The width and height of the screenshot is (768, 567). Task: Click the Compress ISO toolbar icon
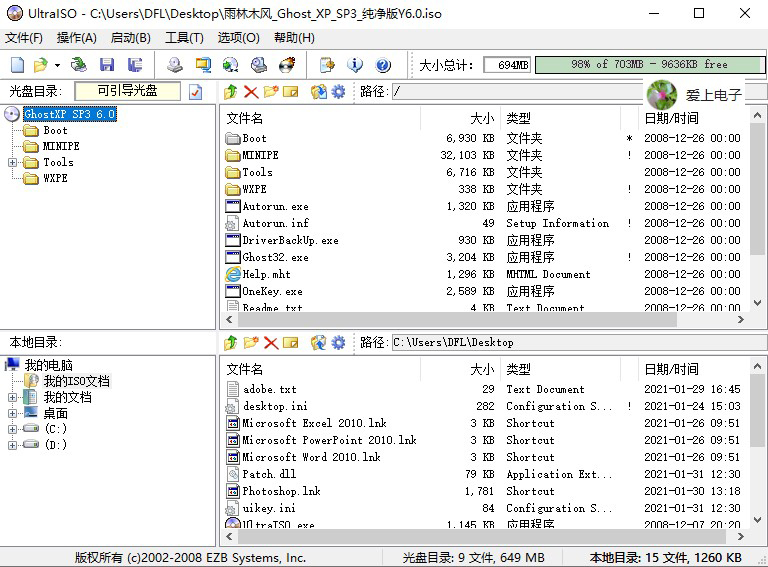click(203, 65)
